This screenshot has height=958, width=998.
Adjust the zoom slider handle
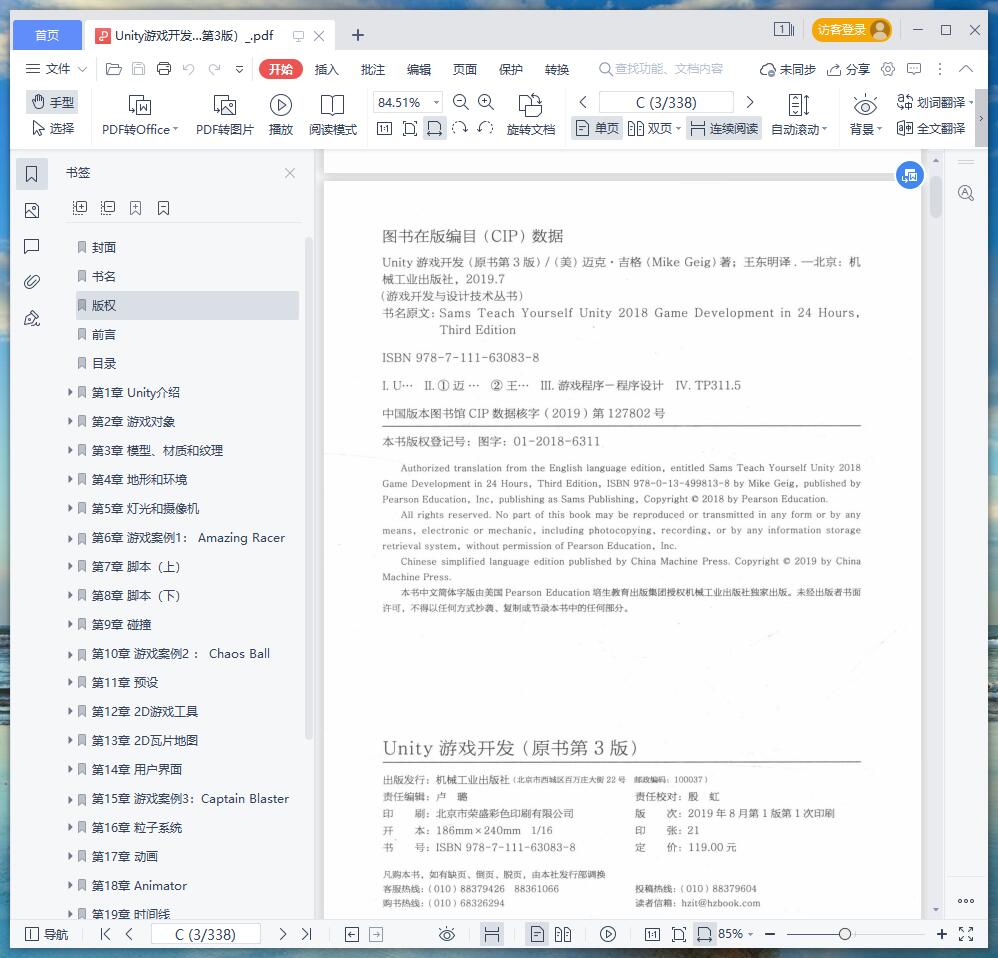(845, 934)
